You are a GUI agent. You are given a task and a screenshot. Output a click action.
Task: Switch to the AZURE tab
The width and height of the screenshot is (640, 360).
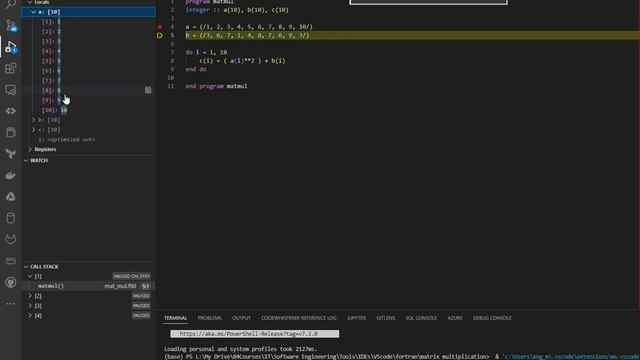point(455,318)
